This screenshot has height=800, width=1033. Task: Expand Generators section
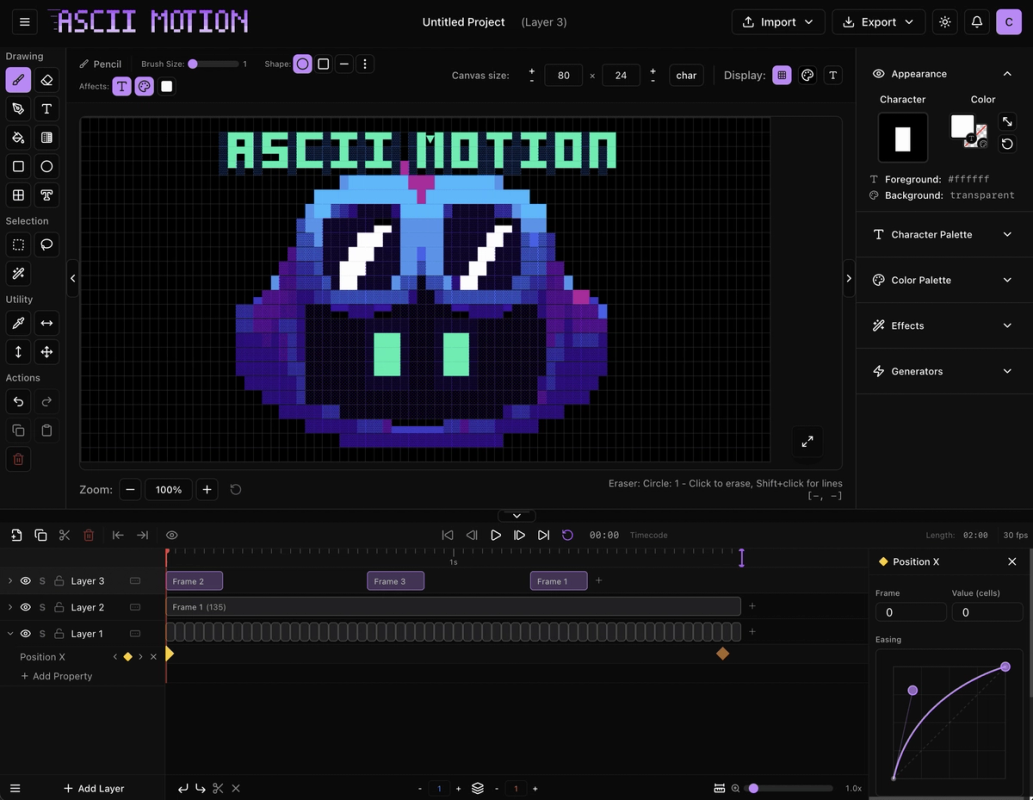point(943,371)
